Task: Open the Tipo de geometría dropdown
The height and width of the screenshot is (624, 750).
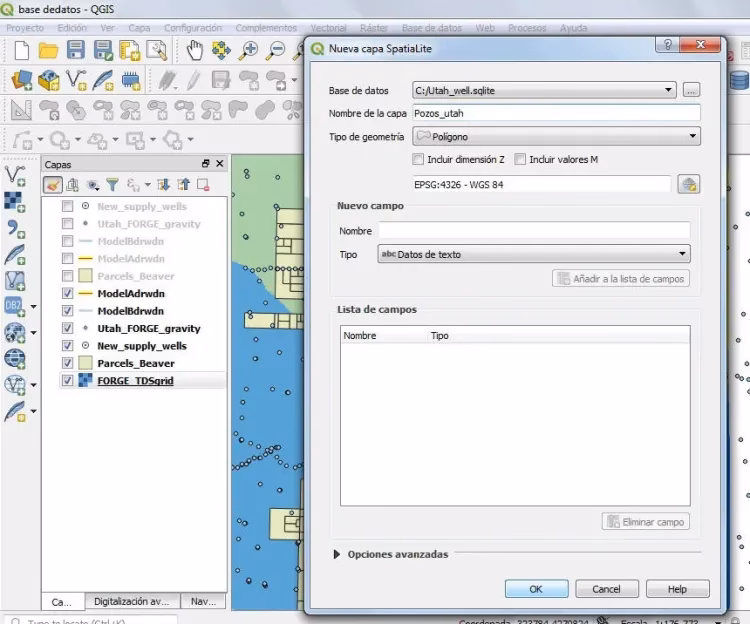Action: (556, 136)
